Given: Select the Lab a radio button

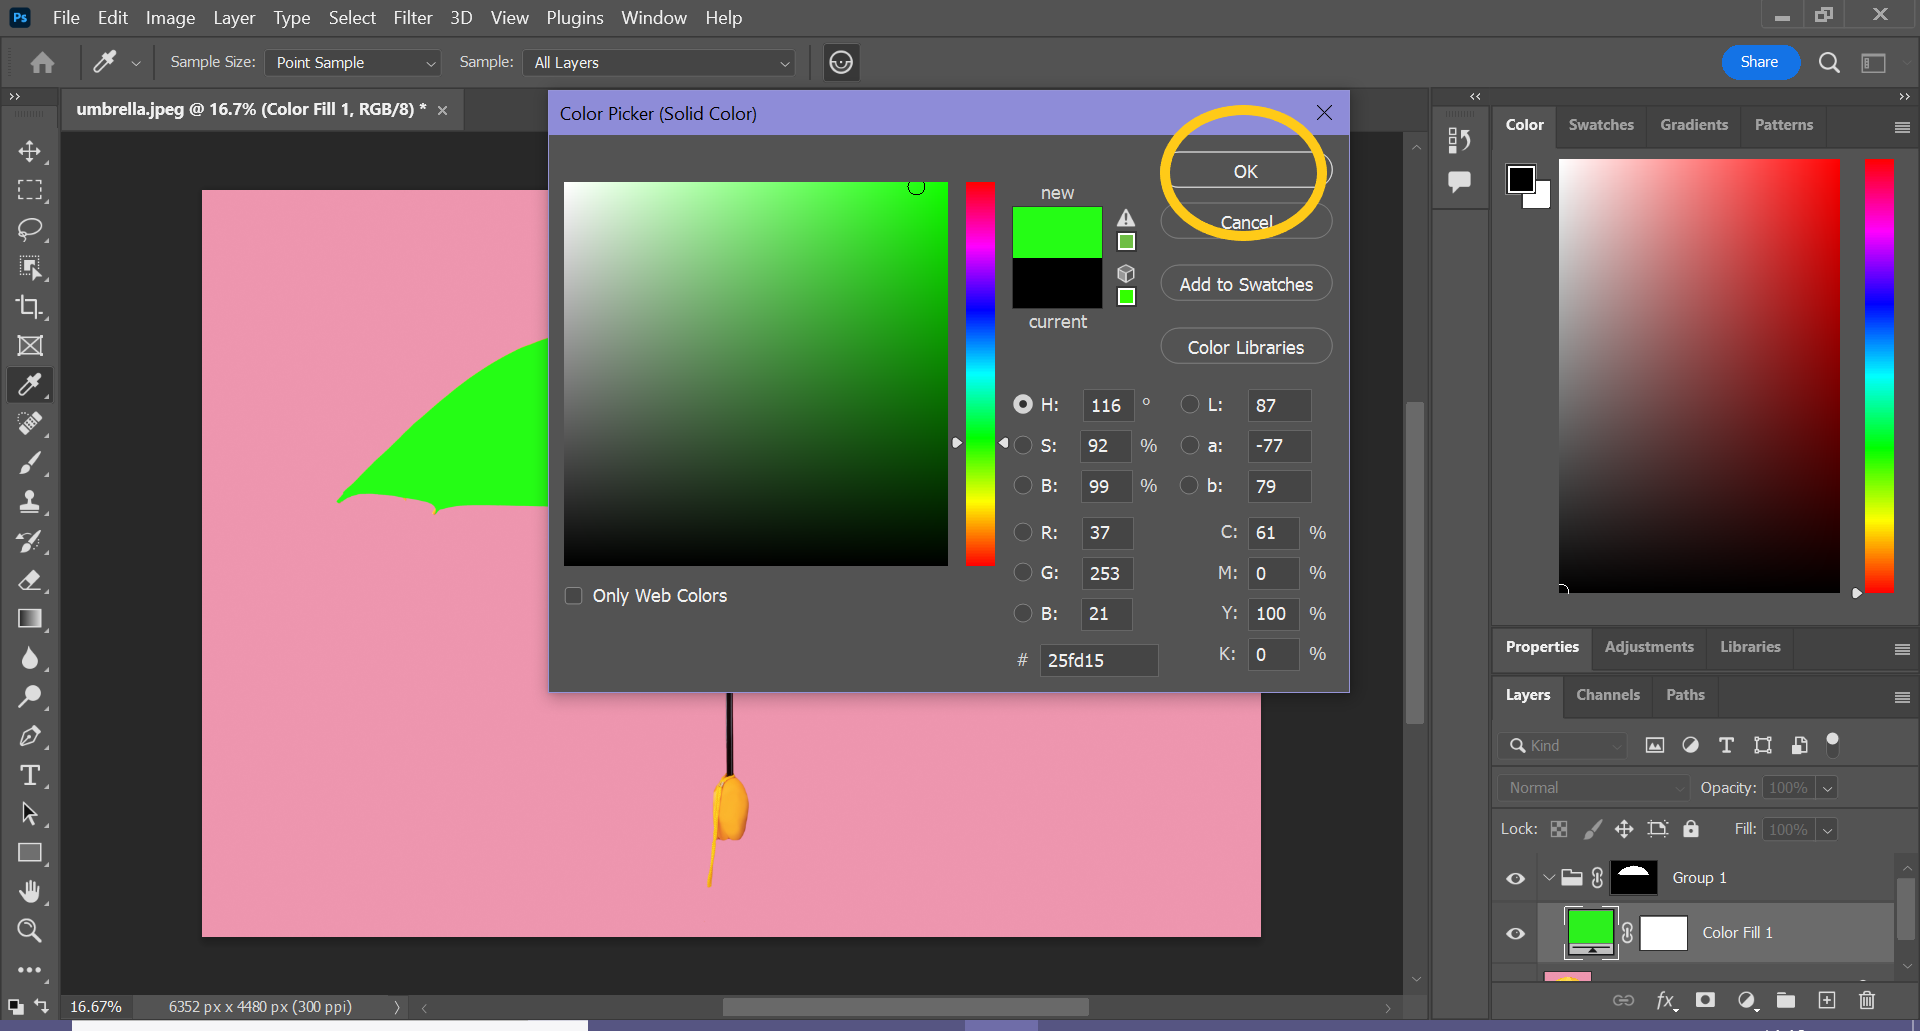Looking at the screenshot, I should point(1190,445).
